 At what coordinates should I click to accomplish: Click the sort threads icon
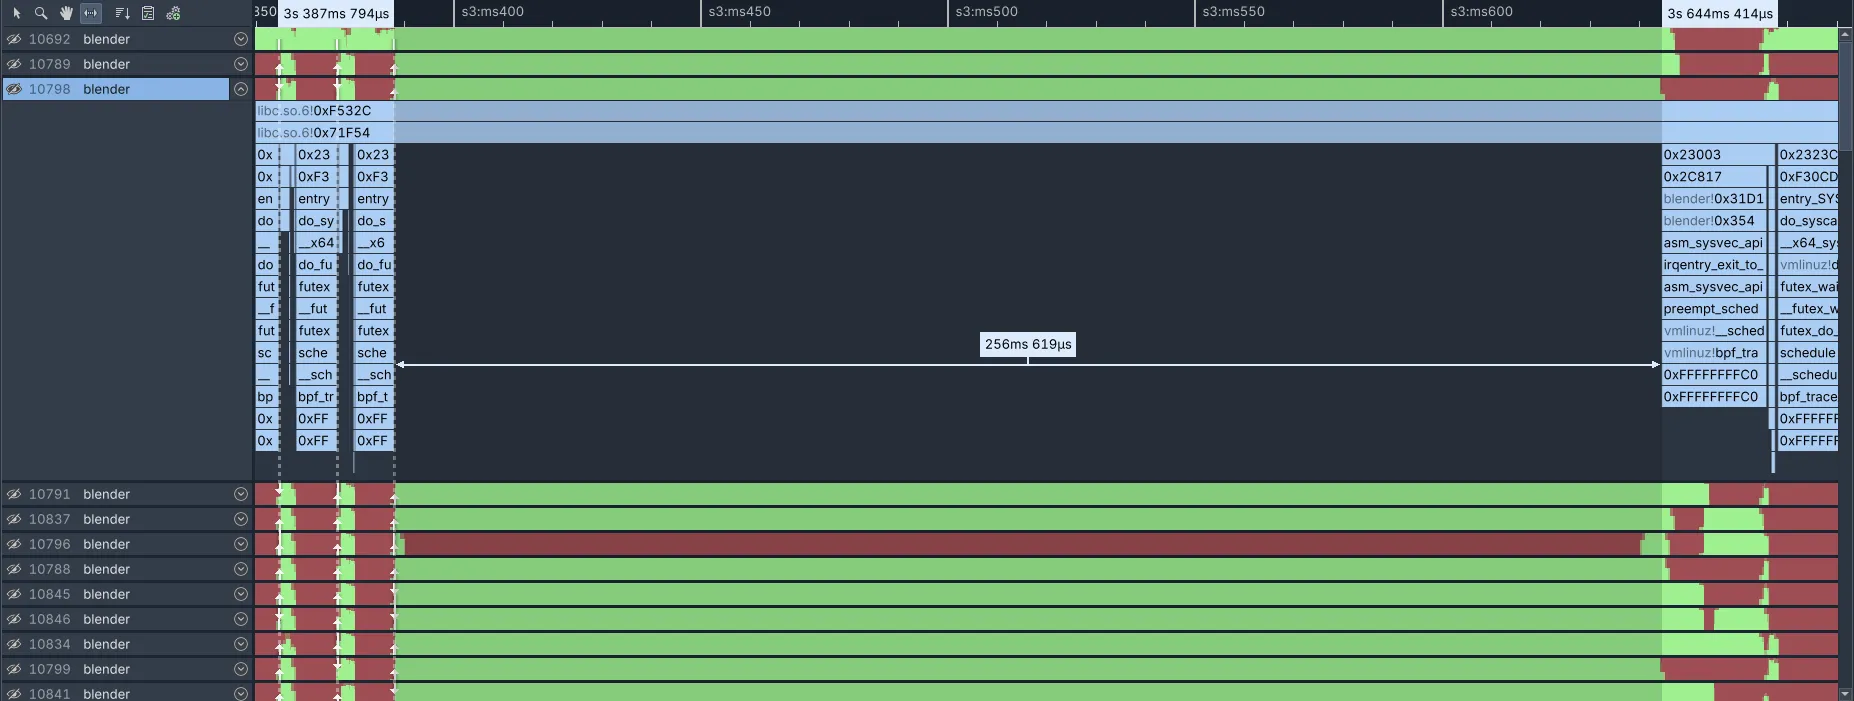[x=122, y=13]
